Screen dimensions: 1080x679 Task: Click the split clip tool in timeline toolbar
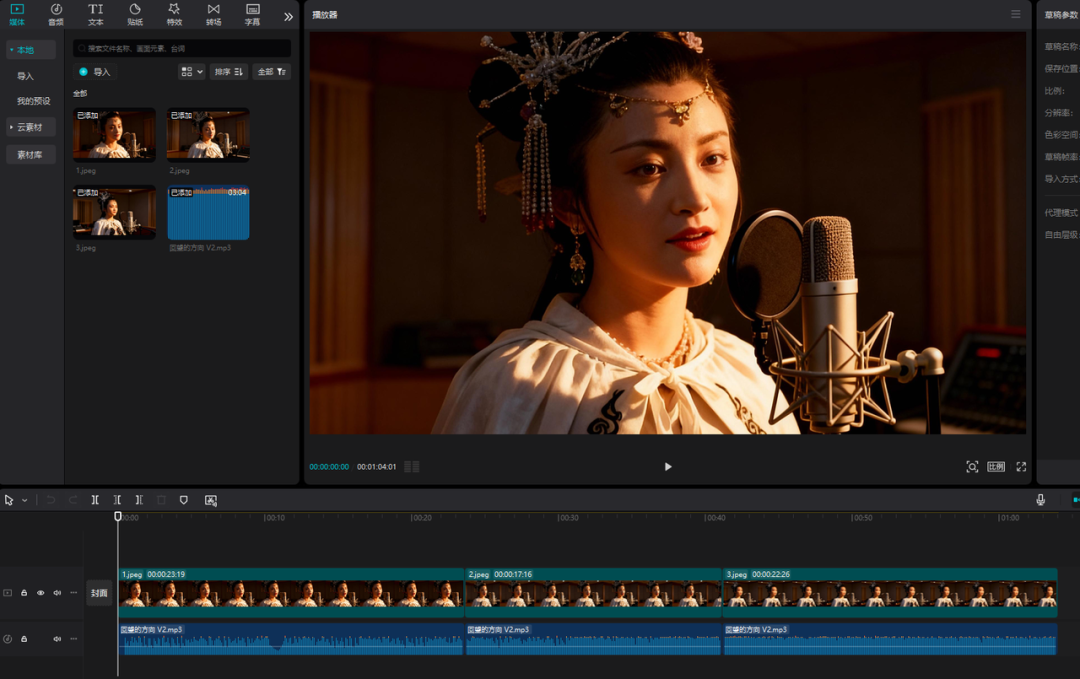point(95,500)
